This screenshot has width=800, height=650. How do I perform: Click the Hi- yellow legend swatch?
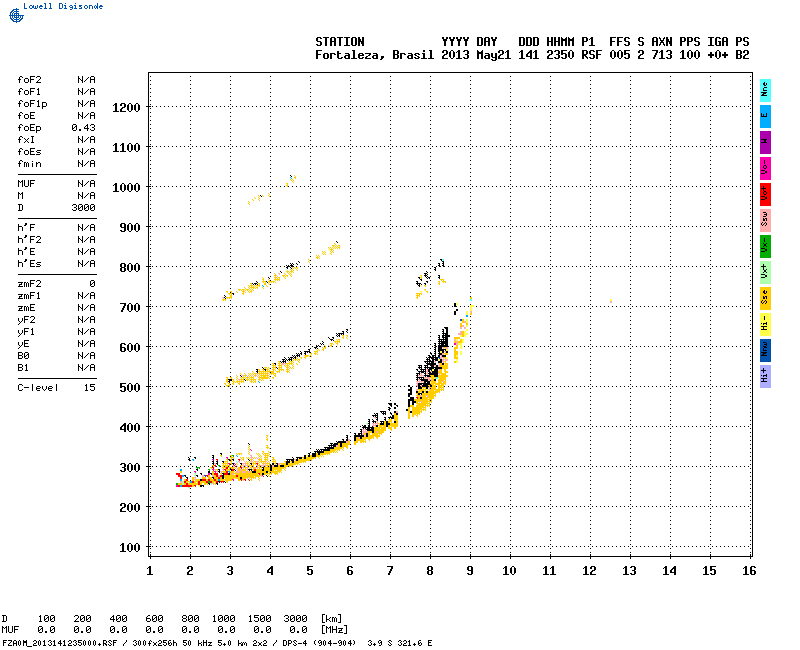[x=765, y=324]
